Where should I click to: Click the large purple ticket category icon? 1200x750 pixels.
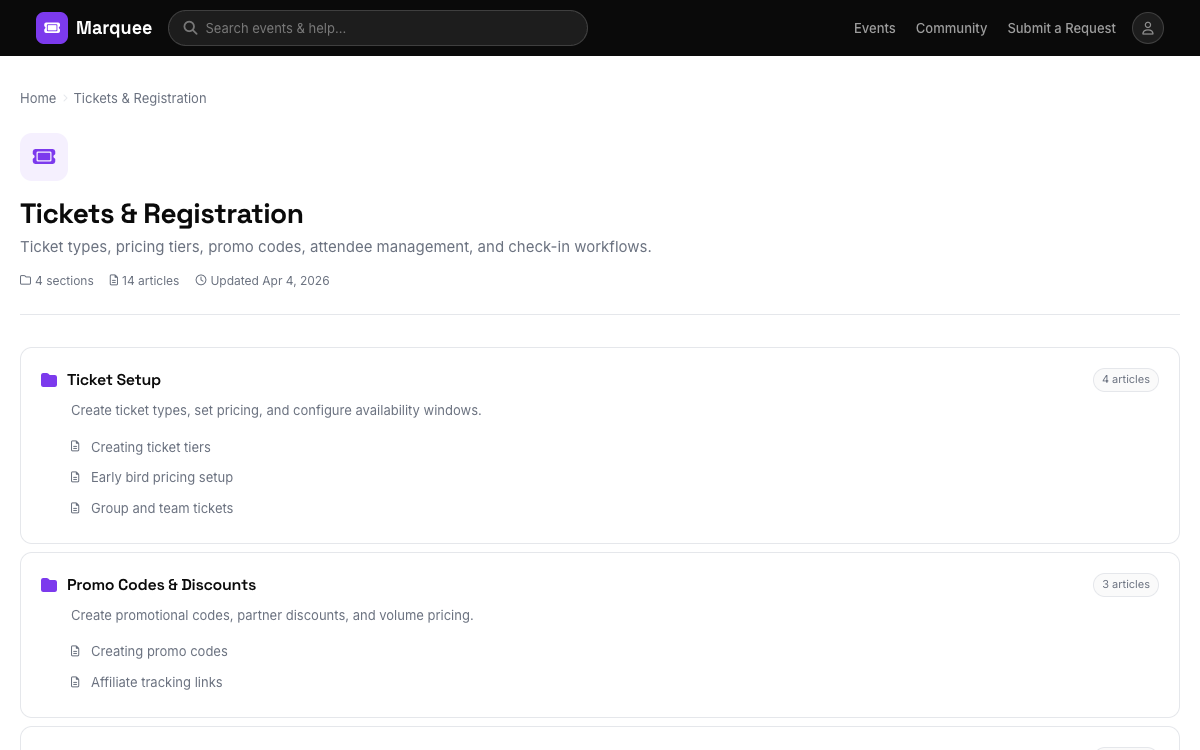(44, 157)
